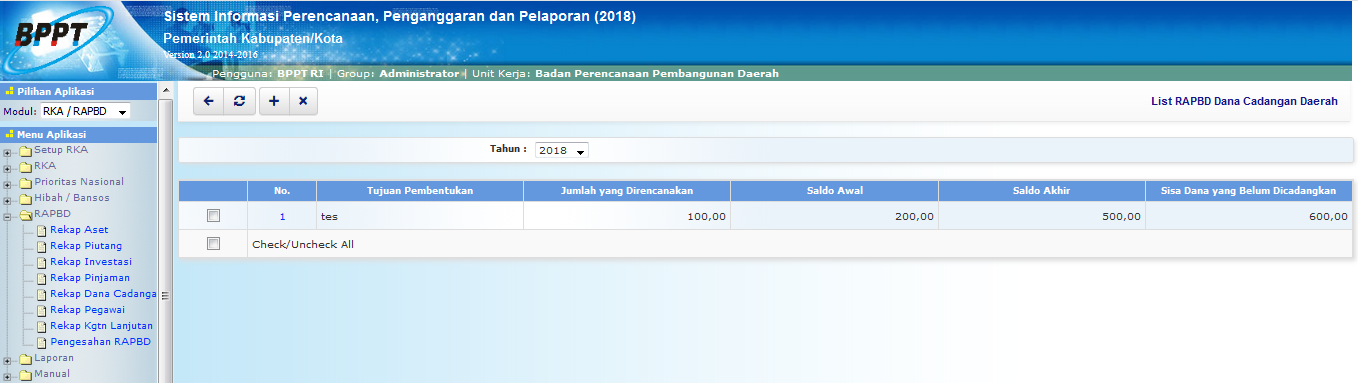The width and height of the screenshot is (1358, 383).
Task: Add a new record with plus icon
Action: (274, 101)
